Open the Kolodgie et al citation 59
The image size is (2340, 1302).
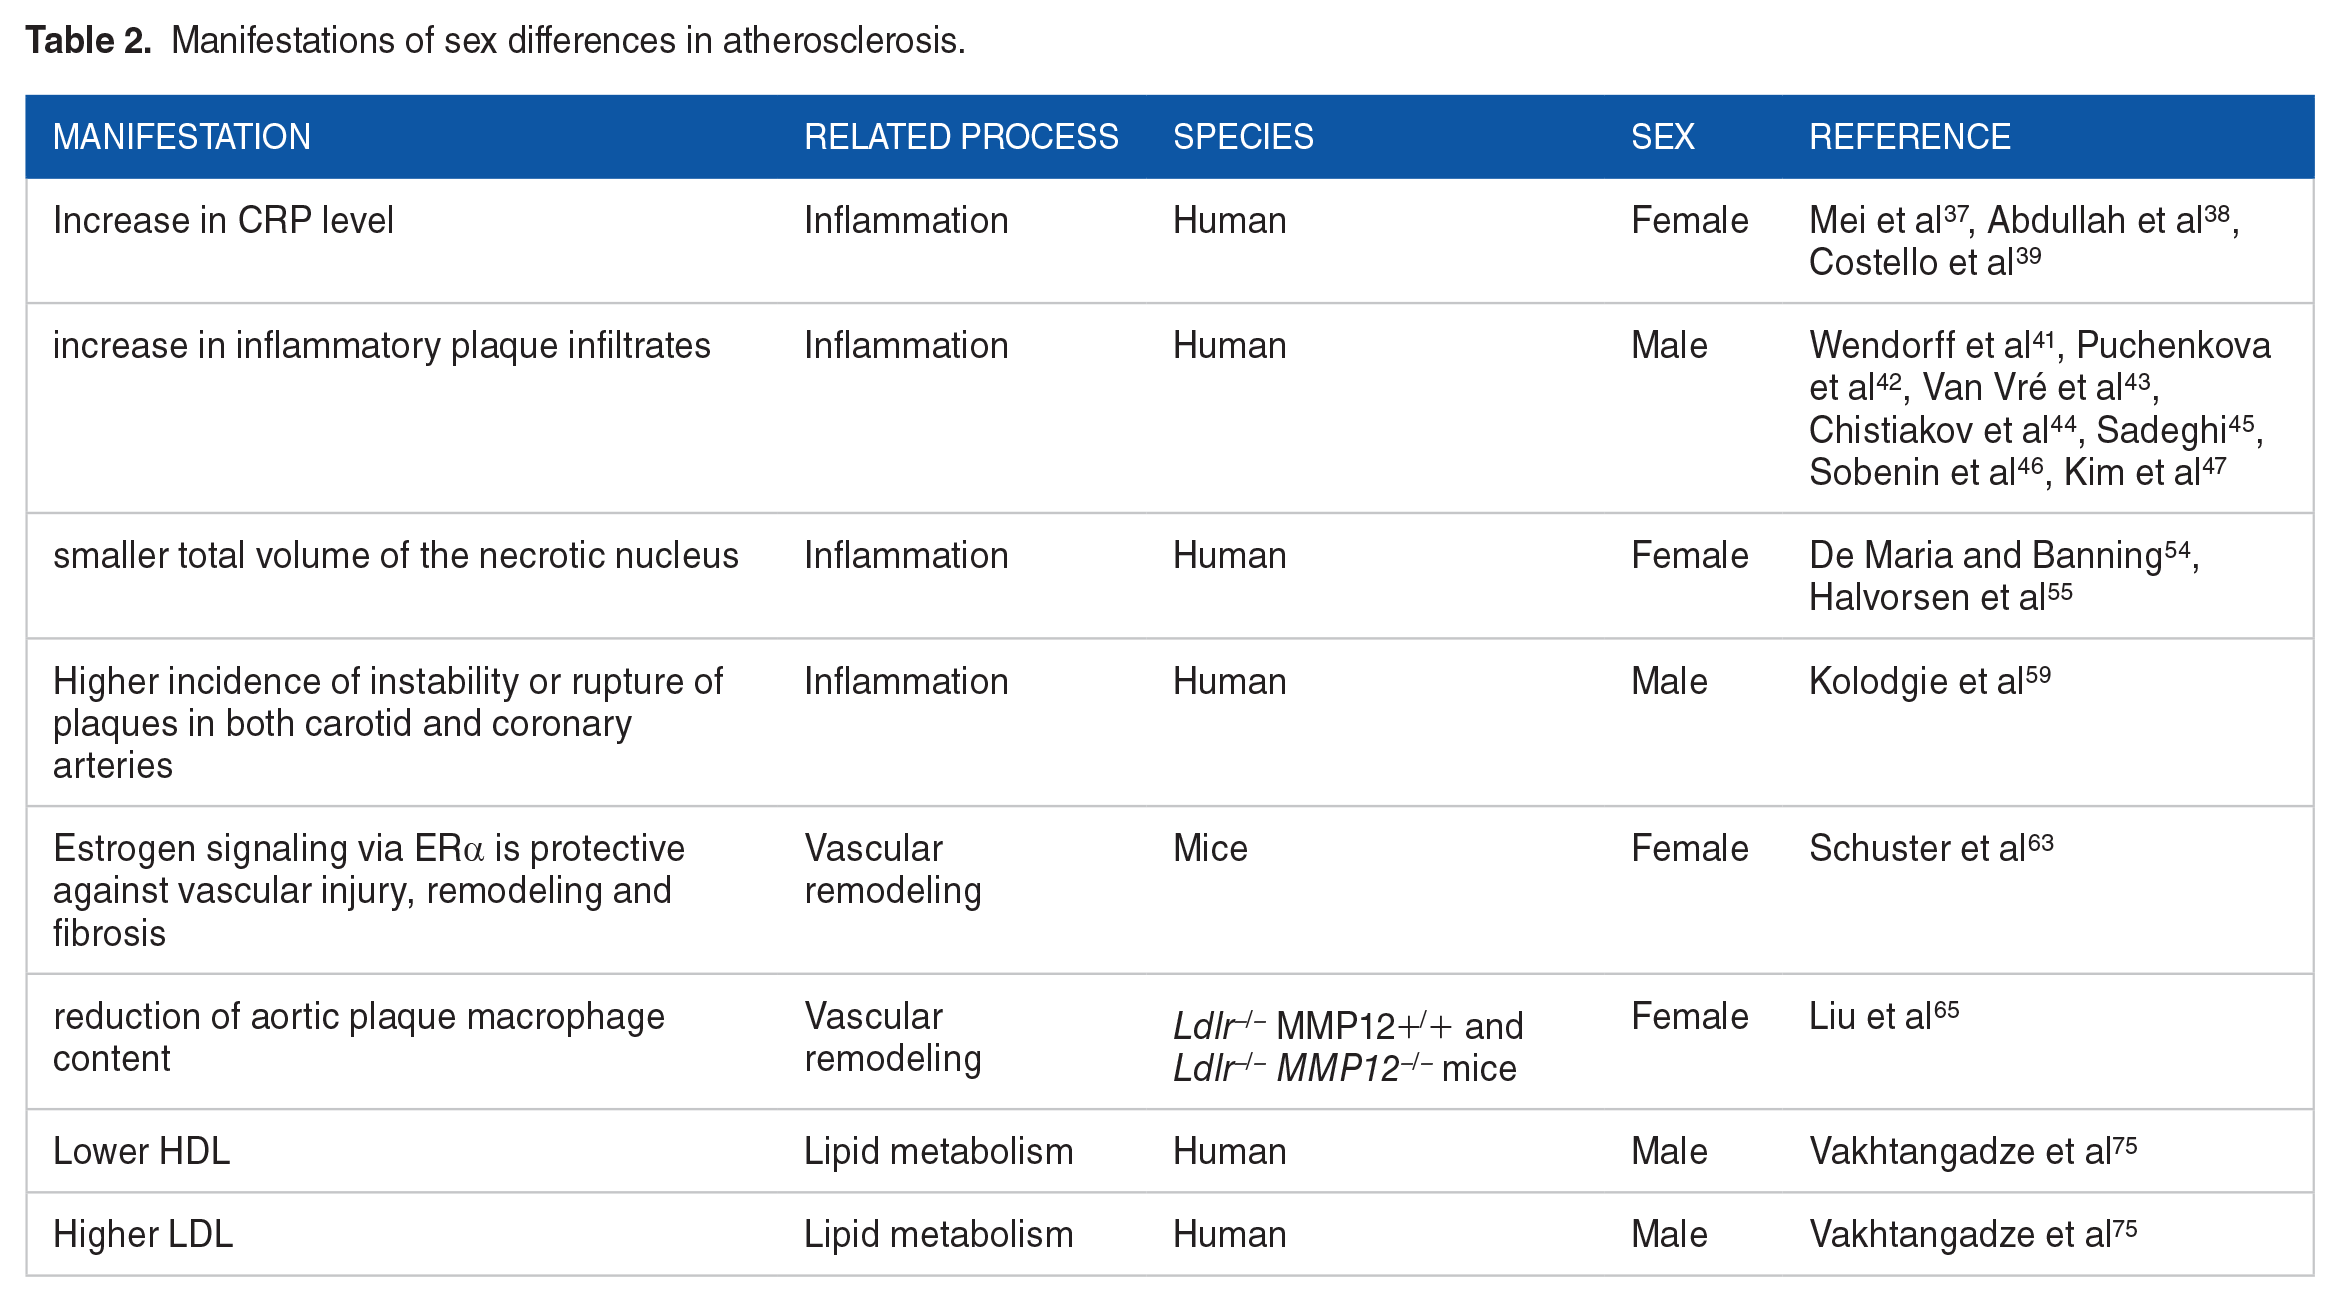click(x=1929, y=682)
